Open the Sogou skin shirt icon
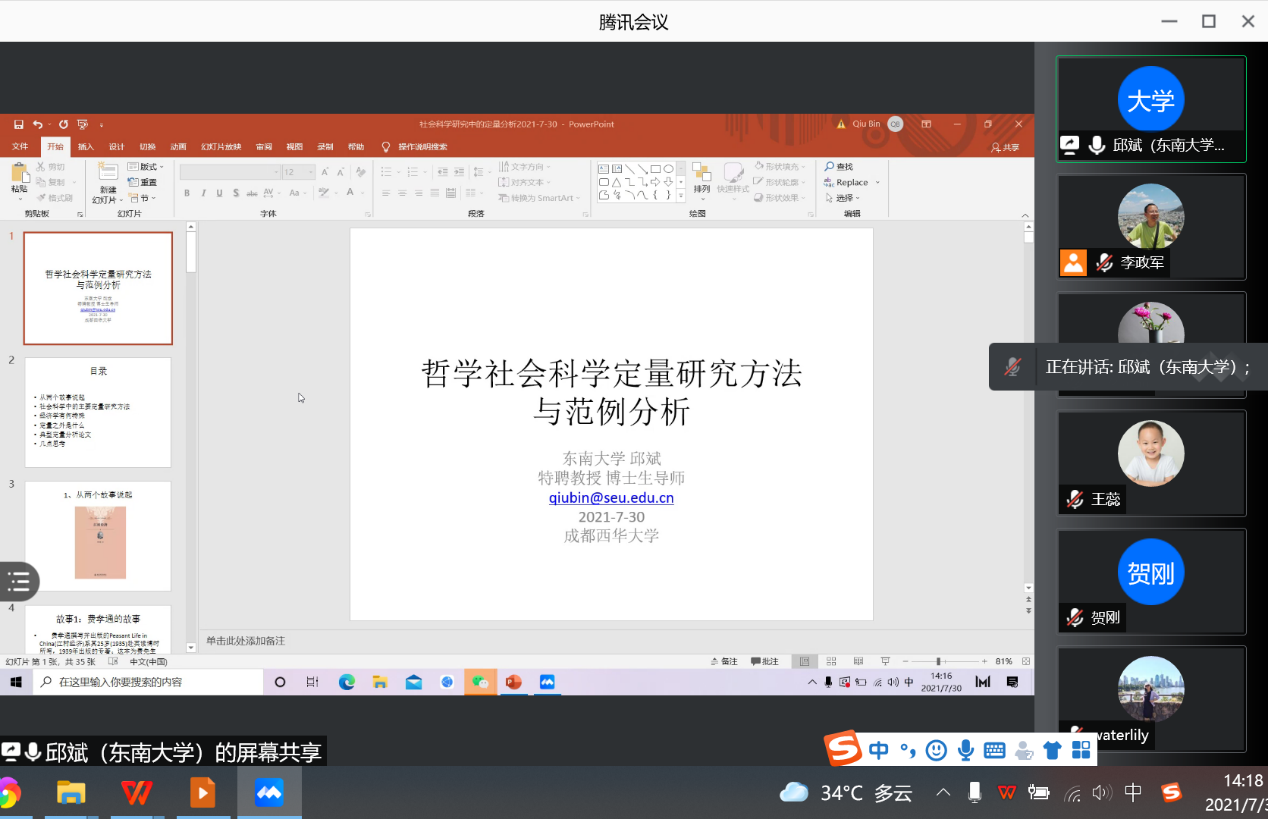Screen dimensions: 1268x819 pyautogui.click(x=1052, y=750)
